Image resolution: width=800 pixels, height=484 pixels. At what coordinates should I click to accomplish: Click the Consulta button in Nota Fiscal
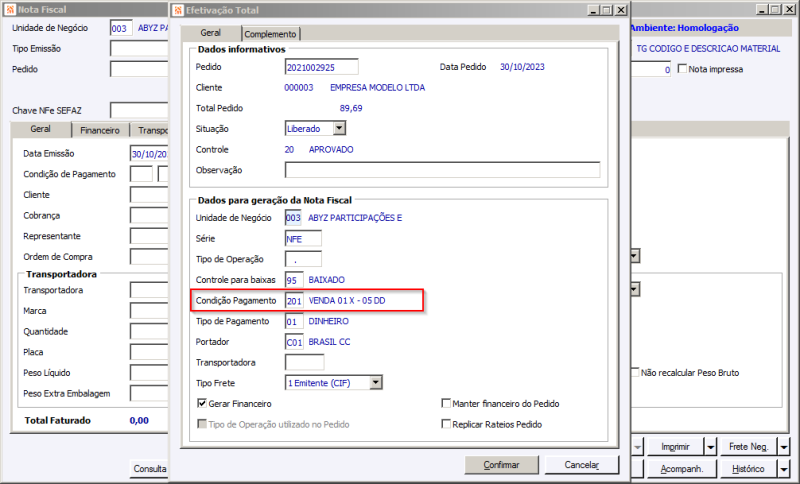coord(149,469)
